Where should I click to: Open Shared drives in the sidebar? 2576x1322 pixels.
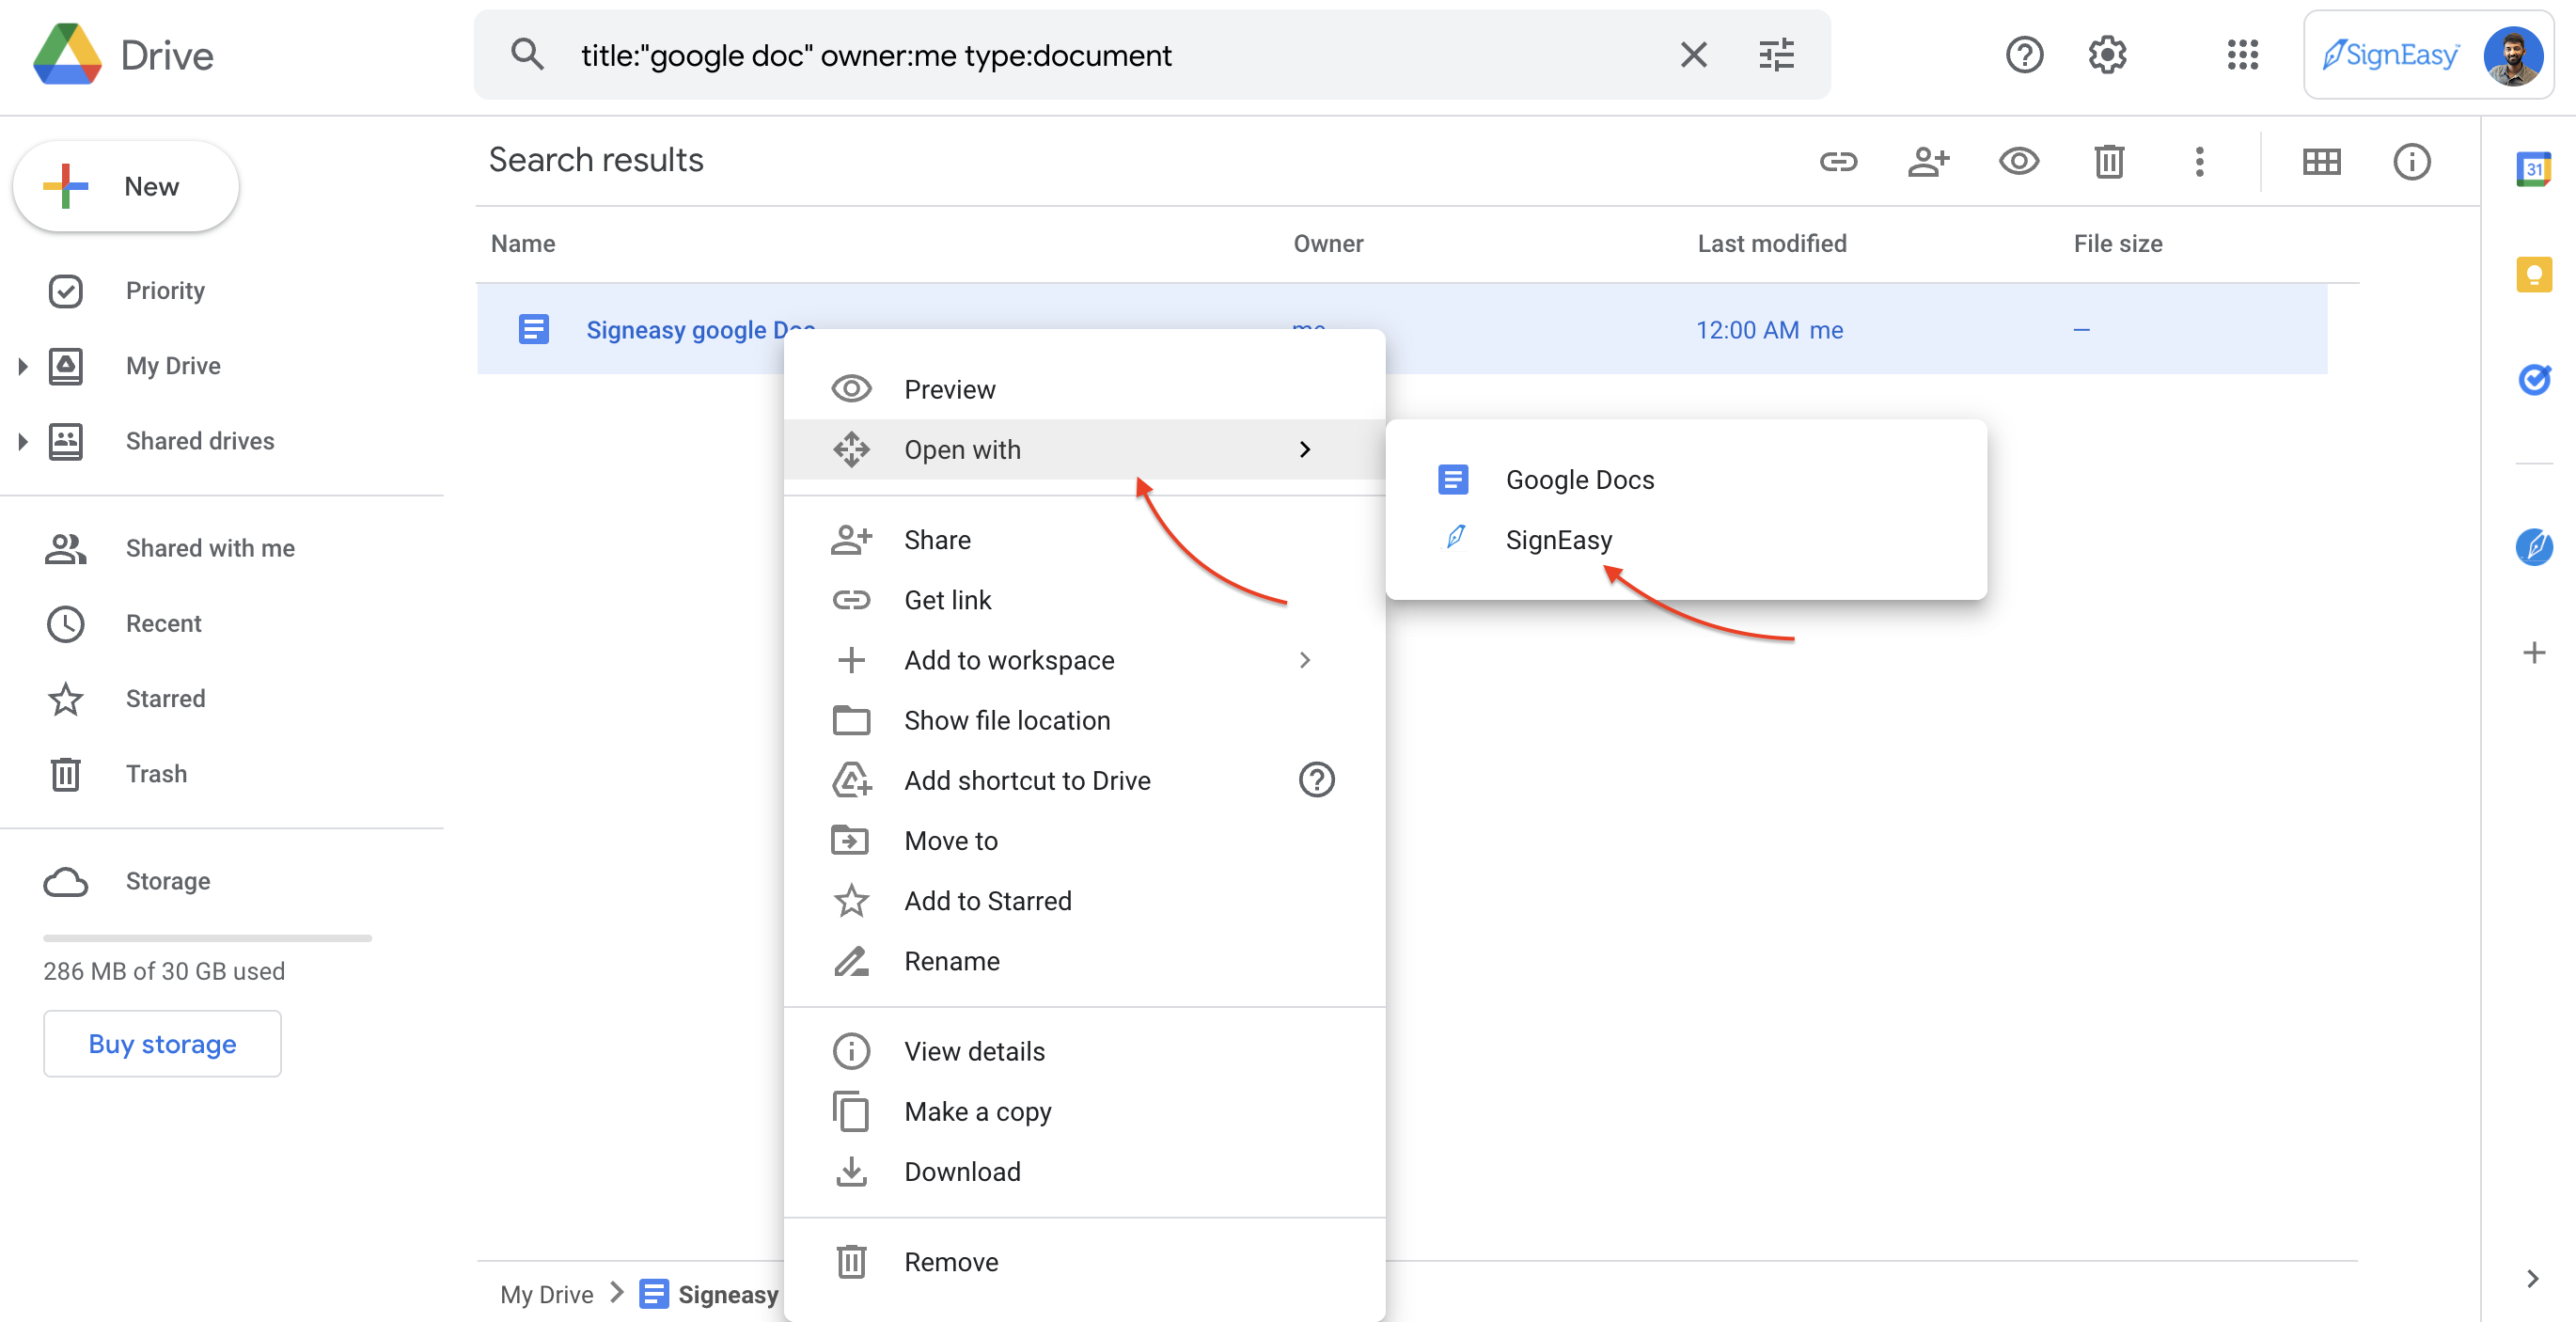tap(200, 441)
